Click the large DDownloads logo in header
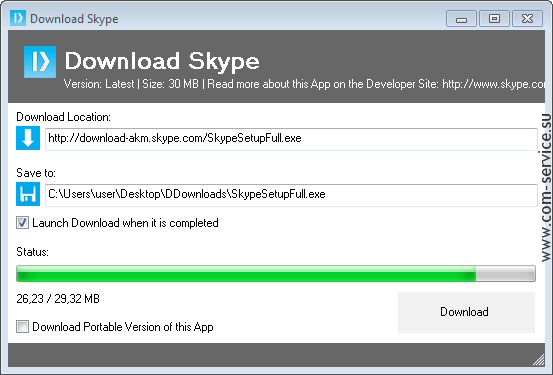Viewport: 553px width, 375px height. point(40,62)
